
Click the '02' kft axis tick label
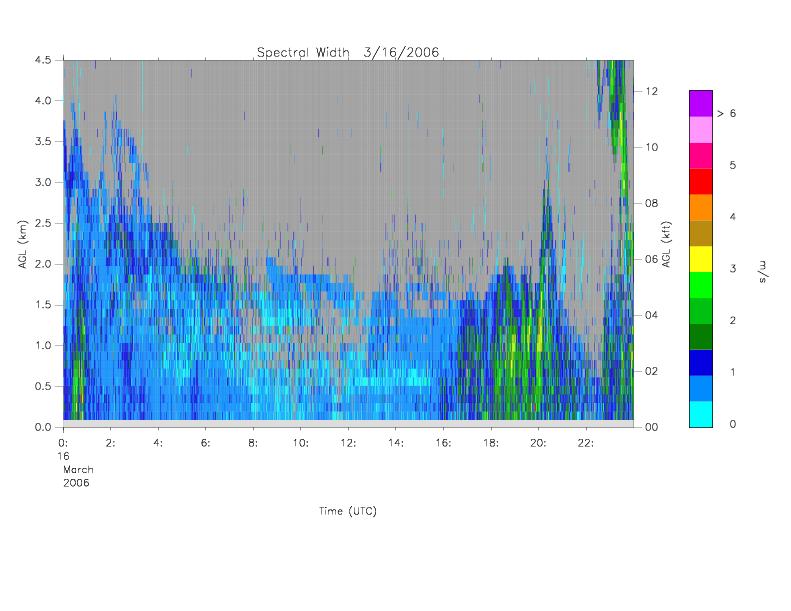click(x=652, y=371)
